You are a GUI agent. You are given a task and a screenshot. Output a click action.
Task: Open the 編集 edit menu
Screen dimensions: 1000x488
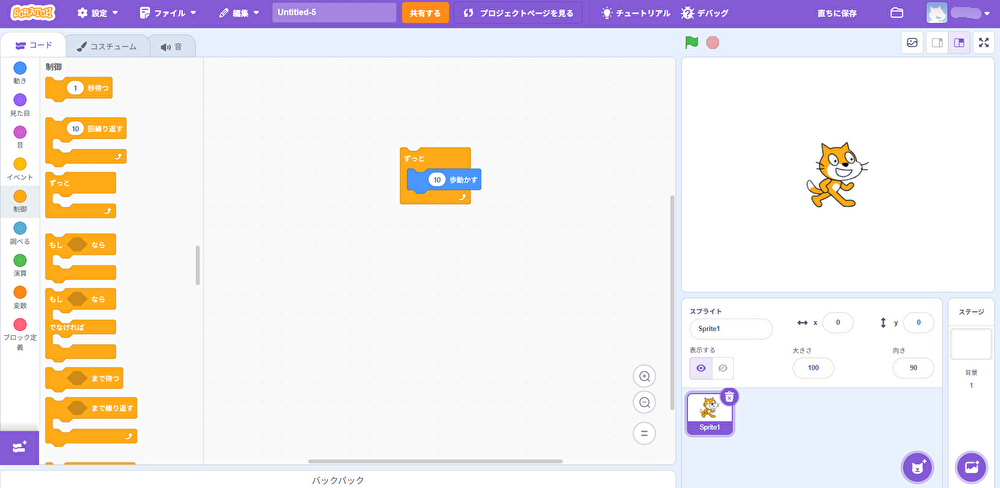click(x=239, y=13)
